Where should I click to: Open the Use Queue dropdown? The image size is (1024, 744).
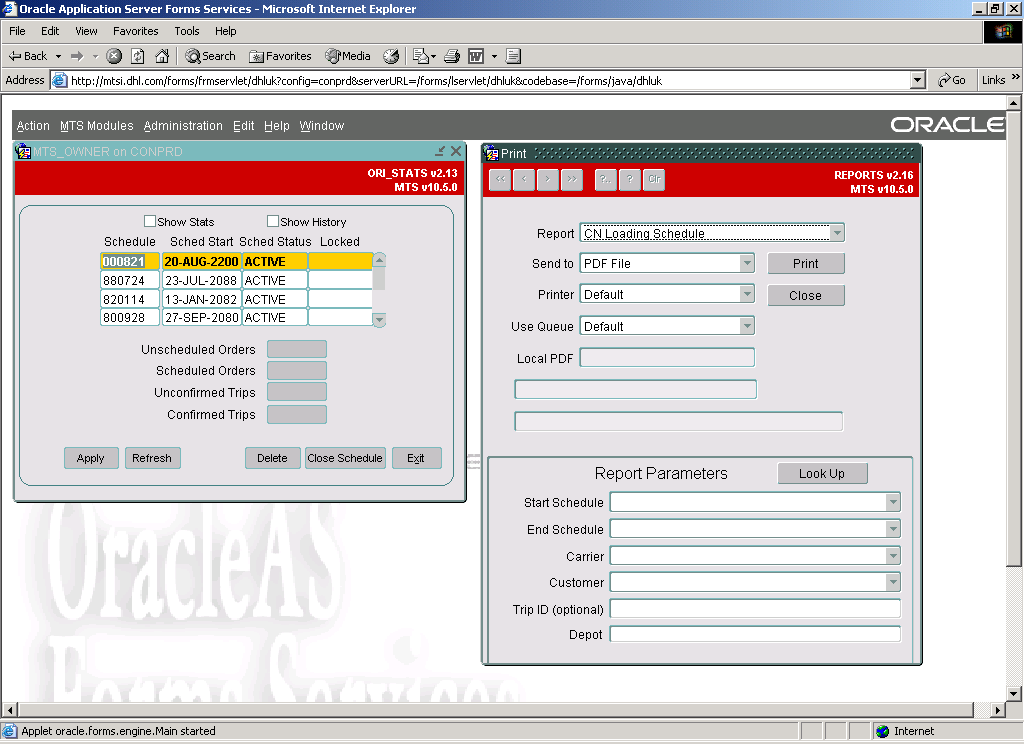point(747,326)
